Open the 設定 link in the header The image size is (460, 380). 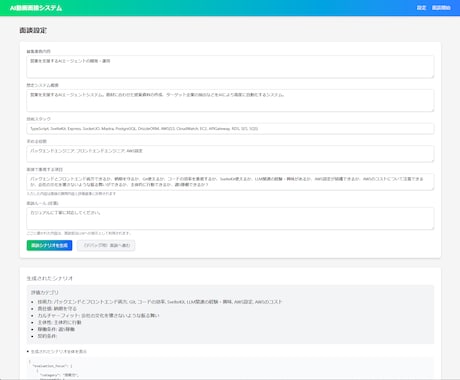point(421,8)
